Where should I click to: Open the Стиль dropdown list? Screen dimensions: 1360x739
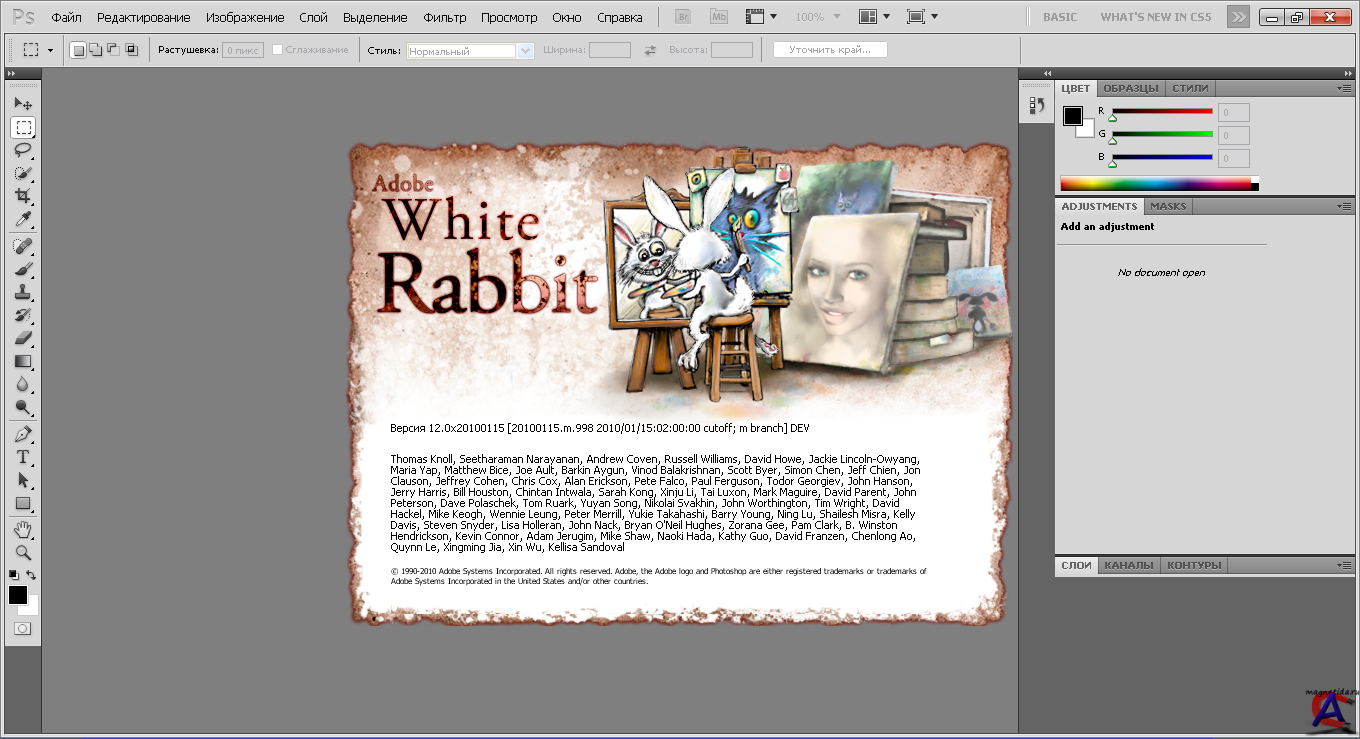pyautogui.click(x=525, y=51)
